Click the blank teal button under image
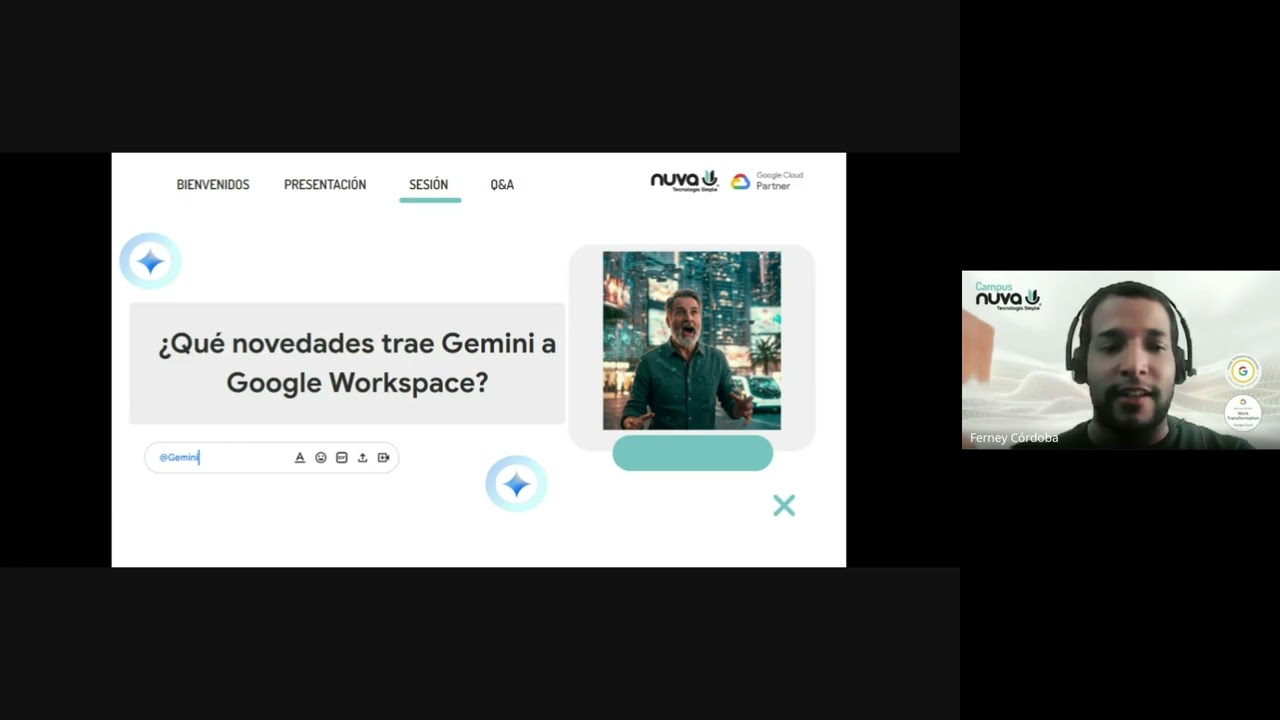This screenshot has width=1280, height=720. click(693, 453)
